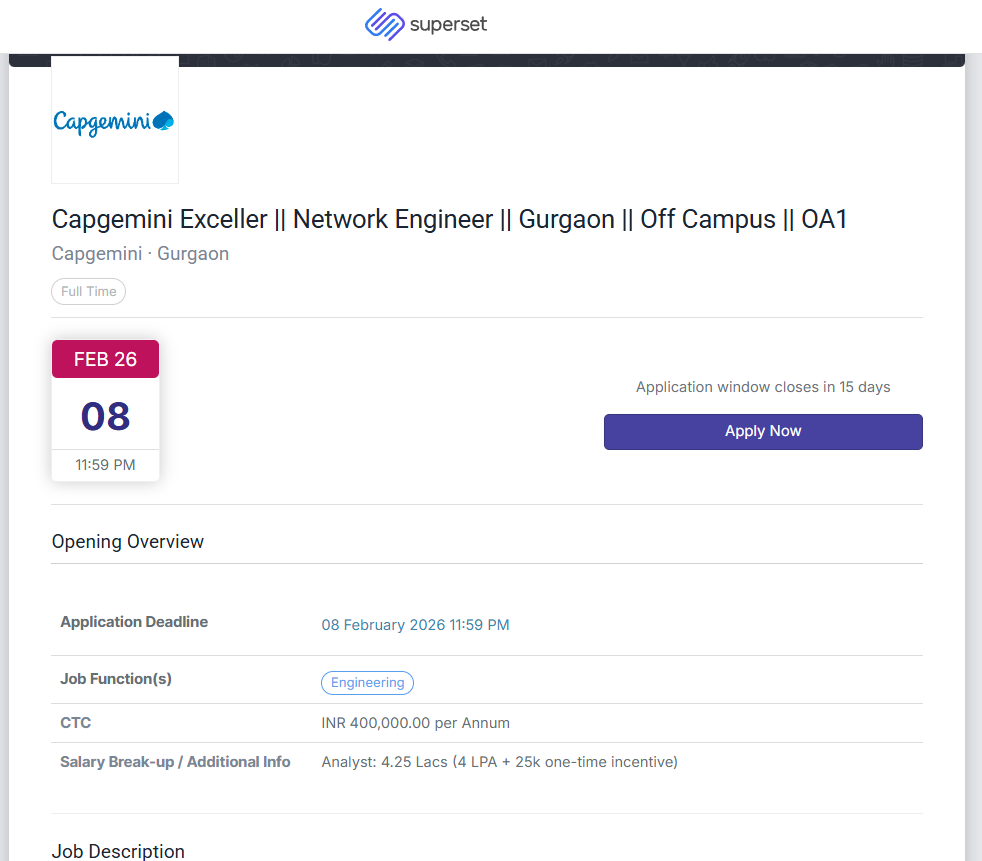Click the Apply Now button
The width and height of the screenshot is (982, 861).
pyautogui.click(x=763, y=431)
